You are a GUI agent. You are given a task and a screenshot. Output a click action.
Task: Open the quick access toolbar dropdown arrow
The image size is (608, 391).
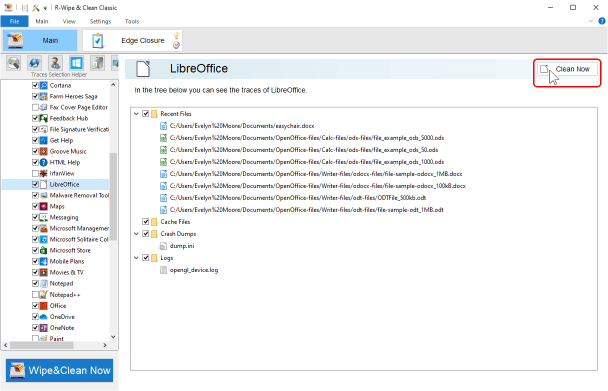[x=45, y=8]
